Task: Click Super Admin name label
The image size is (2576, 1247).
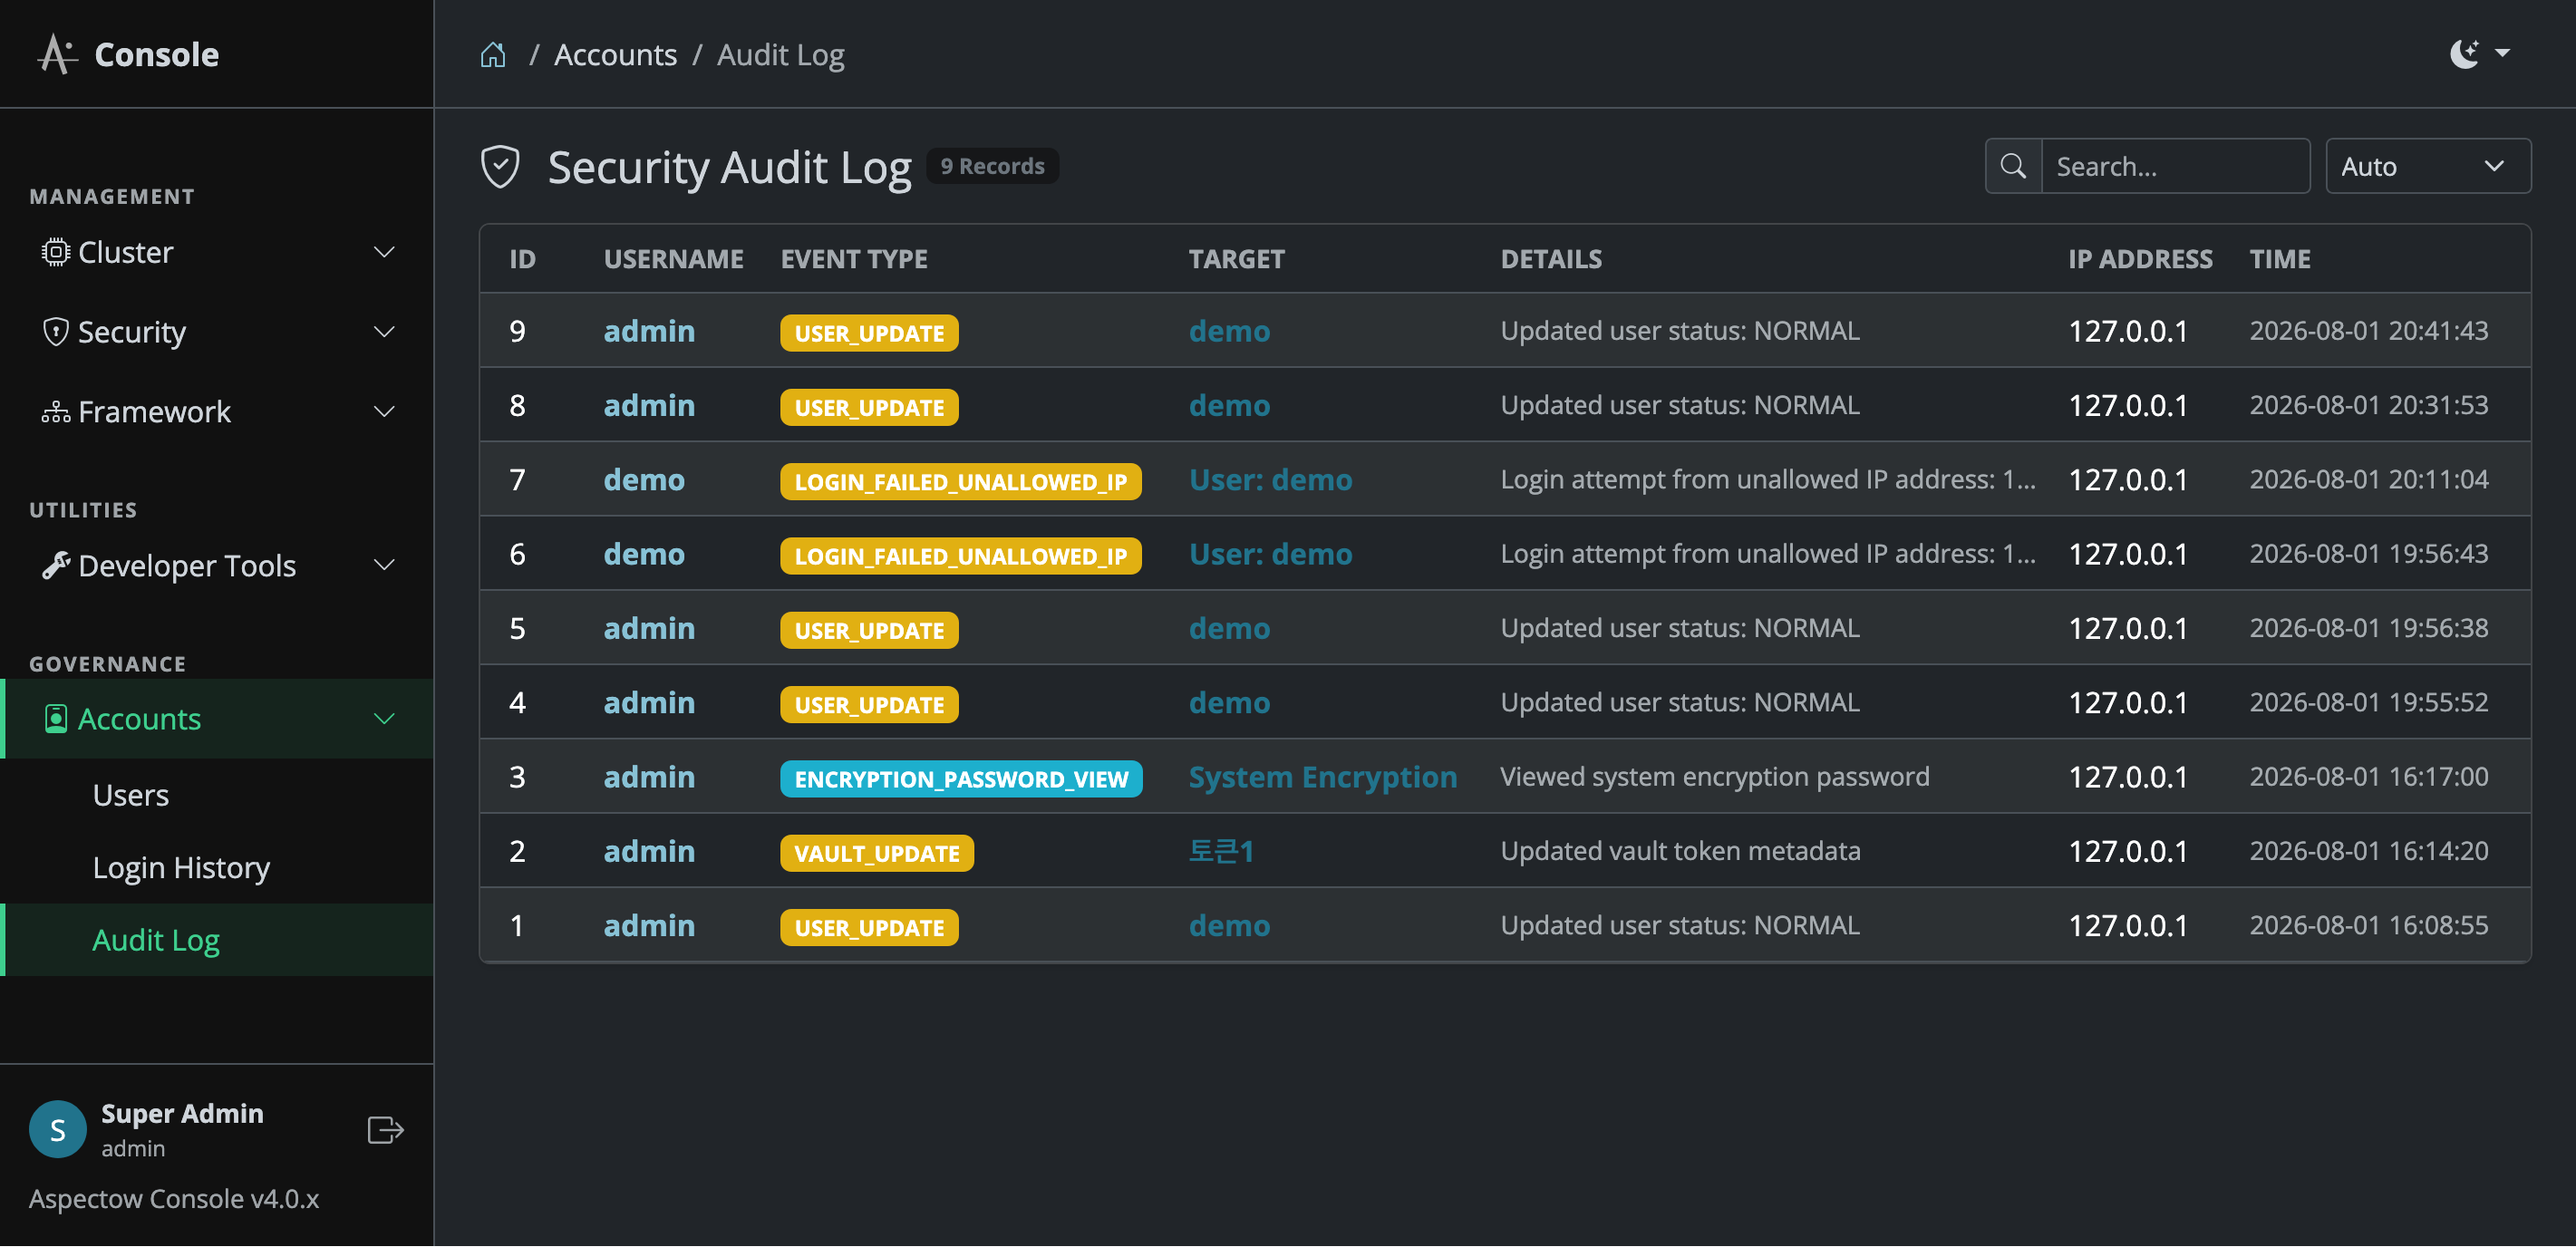Action: coord(182,1113)
